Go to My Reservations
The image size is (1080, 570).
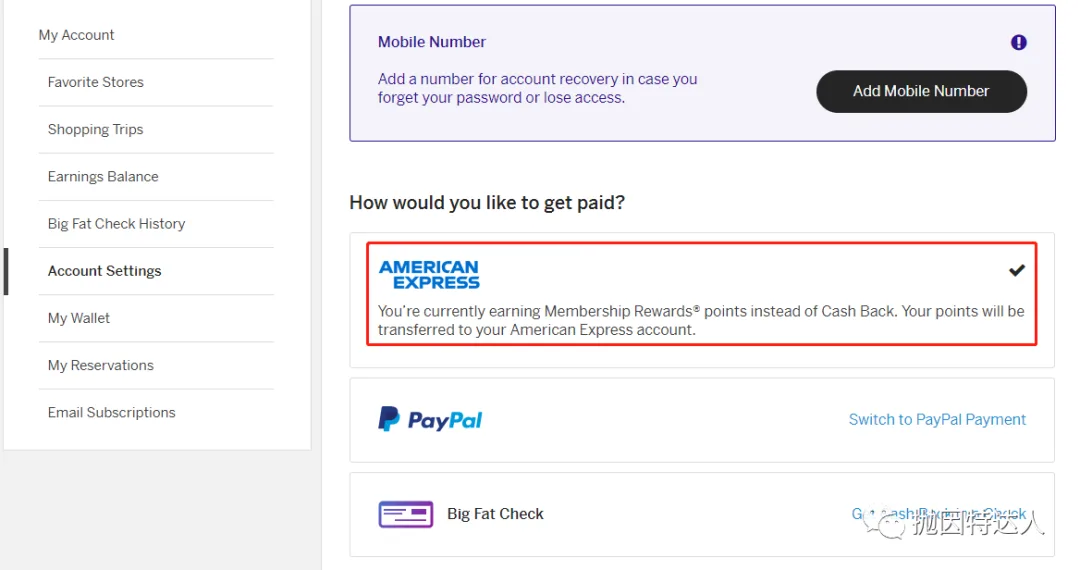point(101,366)
